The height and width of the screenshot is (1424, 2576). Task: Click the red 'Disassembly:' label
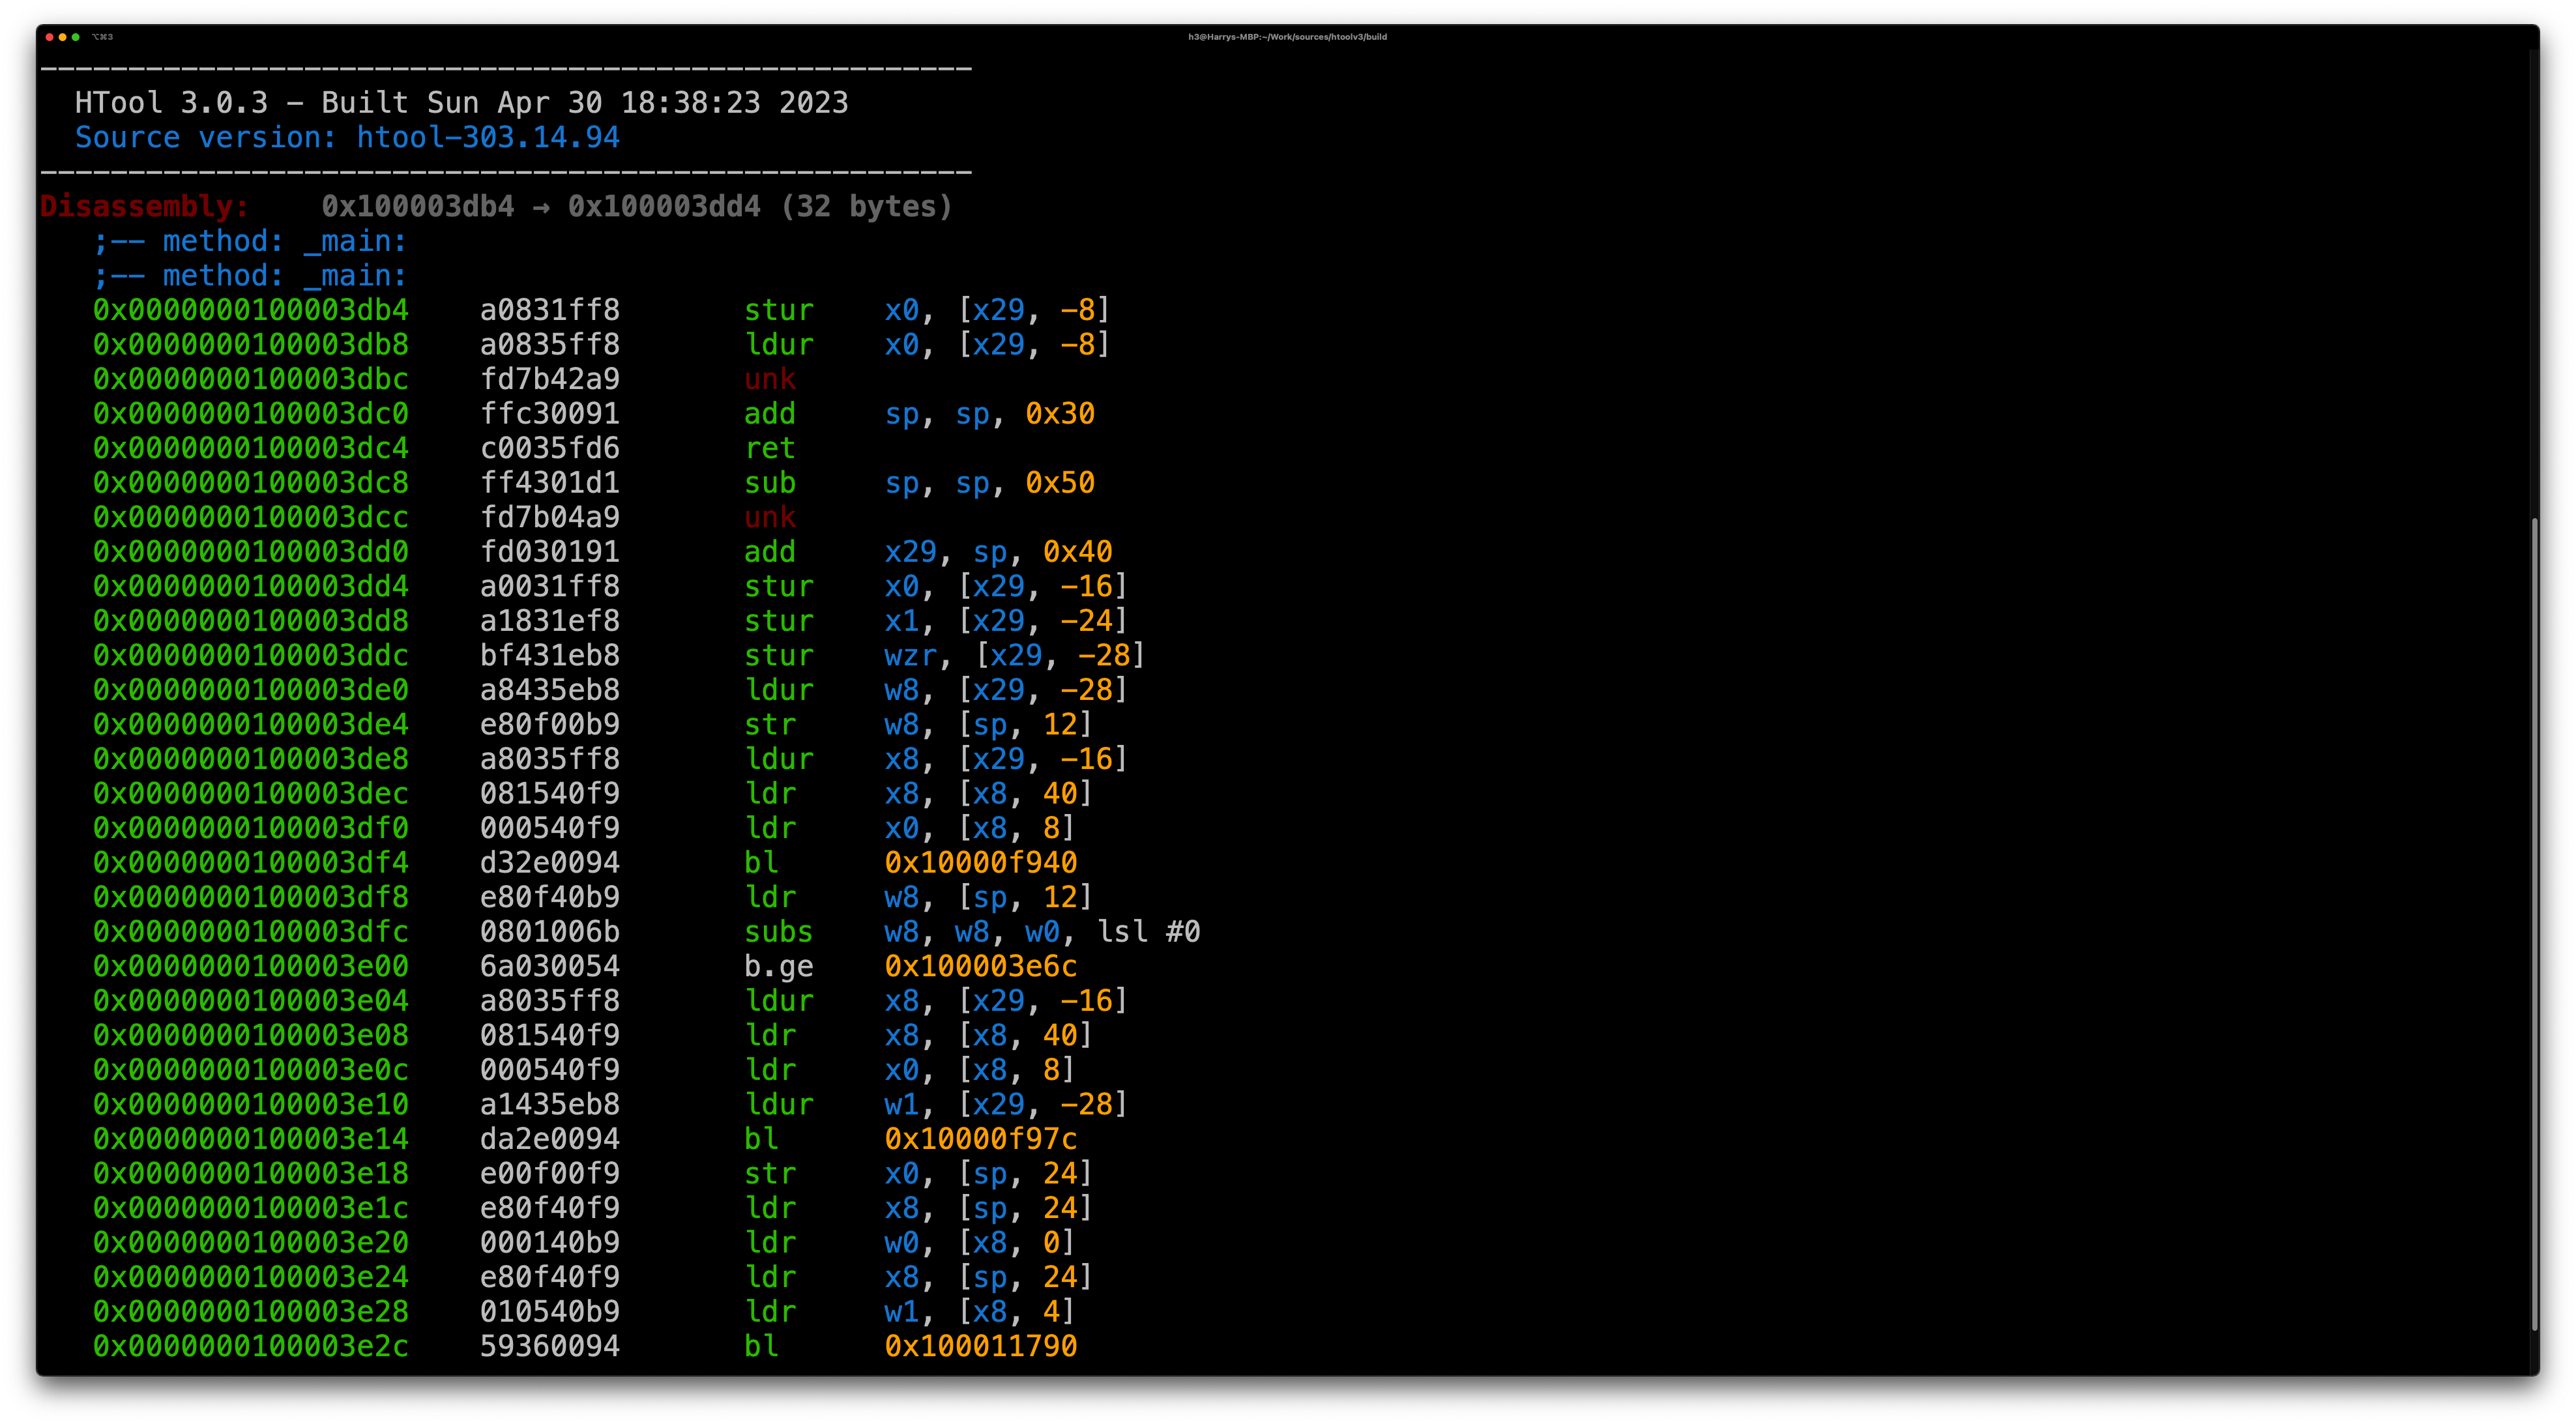click(145, 207)
